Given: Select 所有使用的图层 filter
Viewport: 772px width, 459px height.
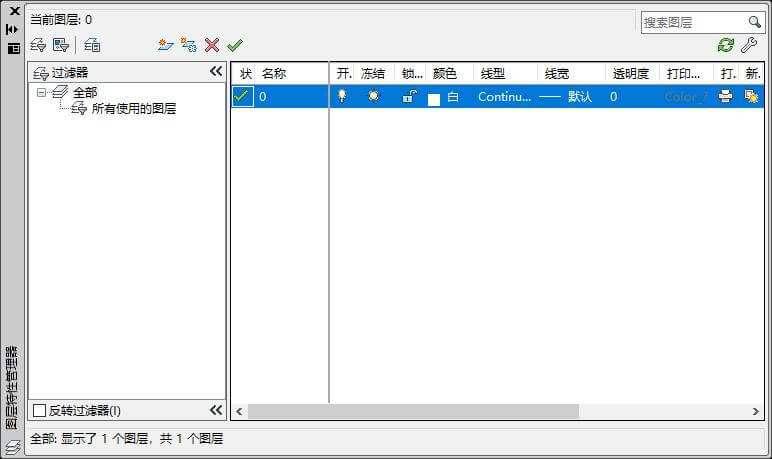Looking at the screenshot, I should [x=133, y=108].
